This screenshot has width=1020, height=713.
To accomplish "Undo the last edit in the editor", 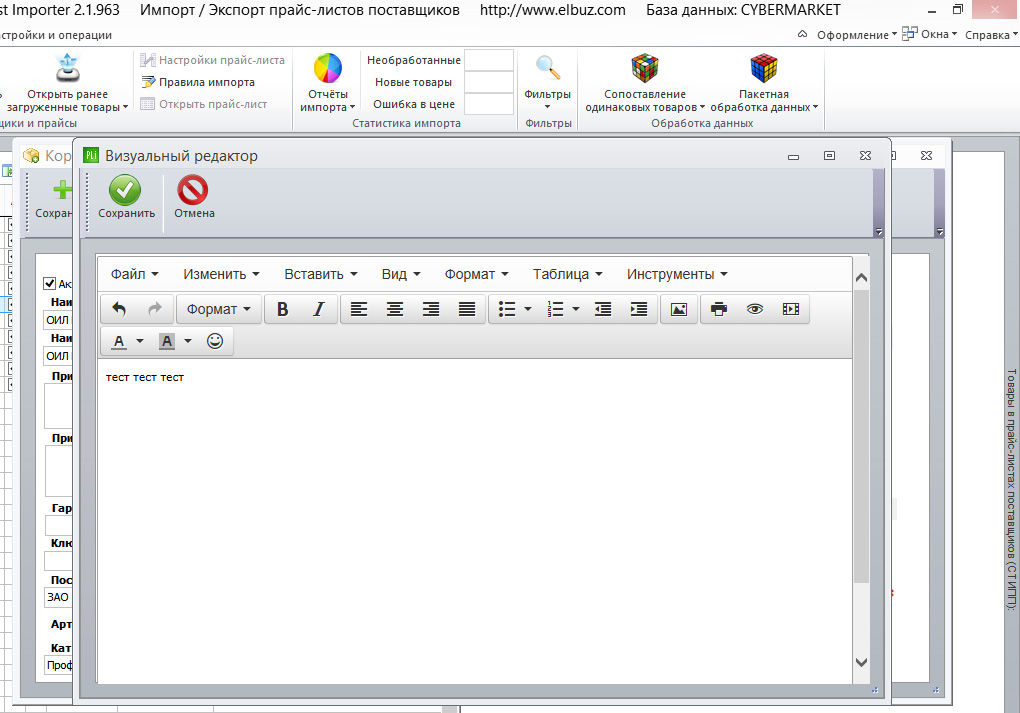I will tap(119, 309).
